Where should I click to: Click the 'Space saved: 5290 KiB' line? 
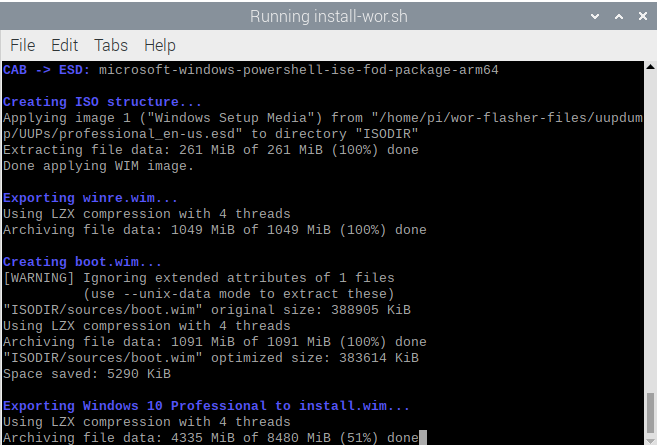point(87,374)
